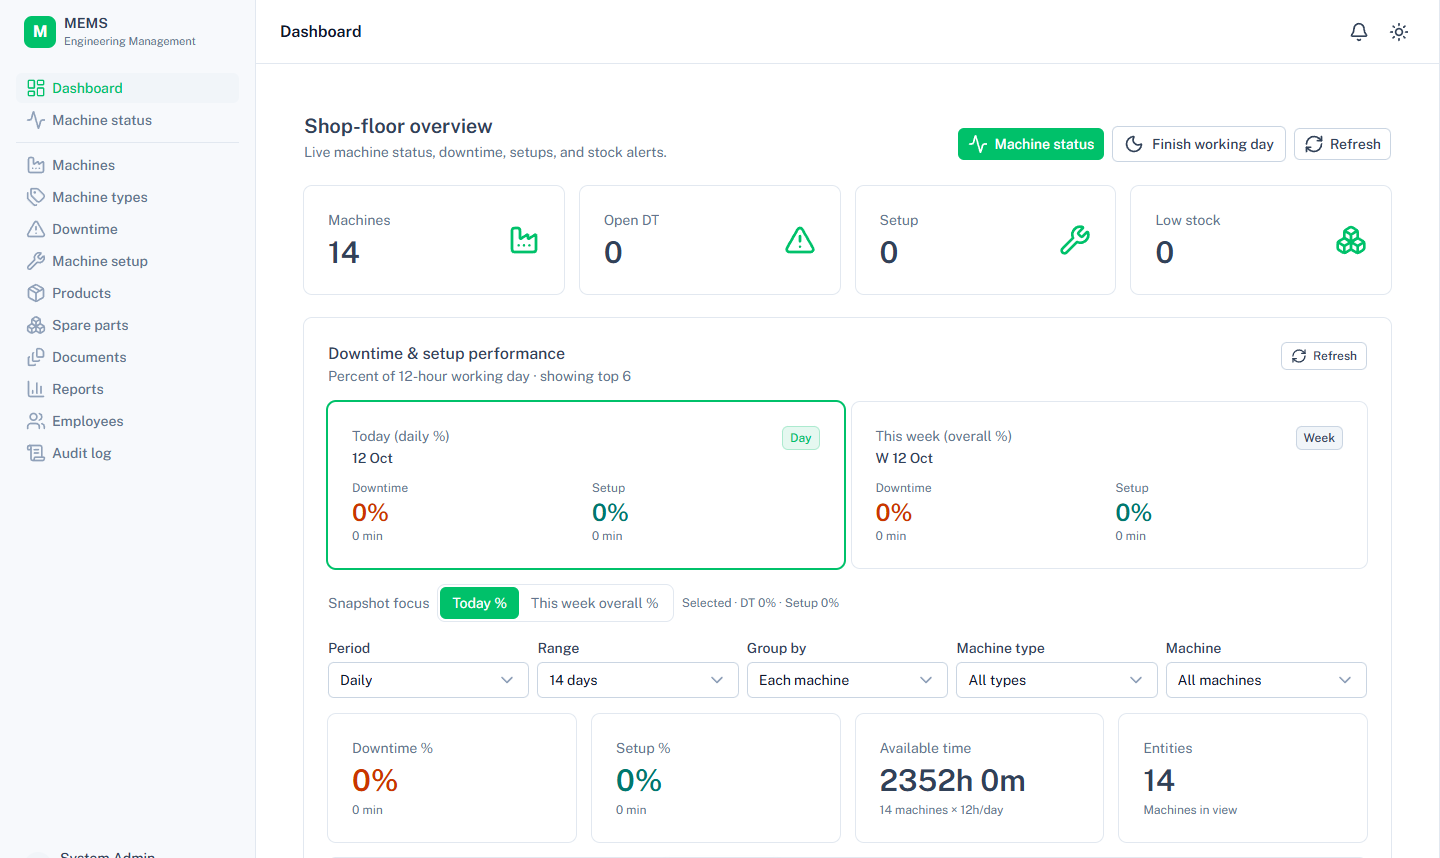Open the Downtime page from sidebar
Image resolution: width=1440 pixels, height=858 pixels.
click(128, 229)
